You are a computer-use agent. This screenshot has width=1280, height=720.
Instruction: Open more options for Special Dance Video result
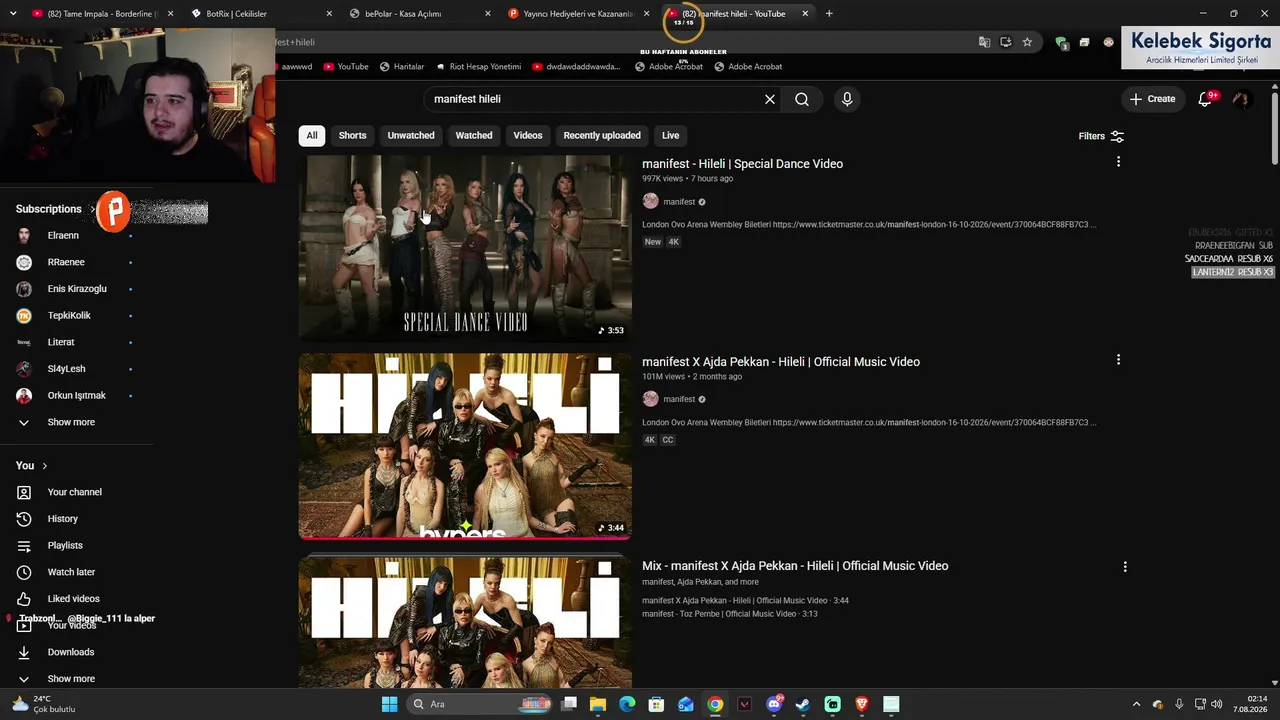click(x=1118, y=162)
